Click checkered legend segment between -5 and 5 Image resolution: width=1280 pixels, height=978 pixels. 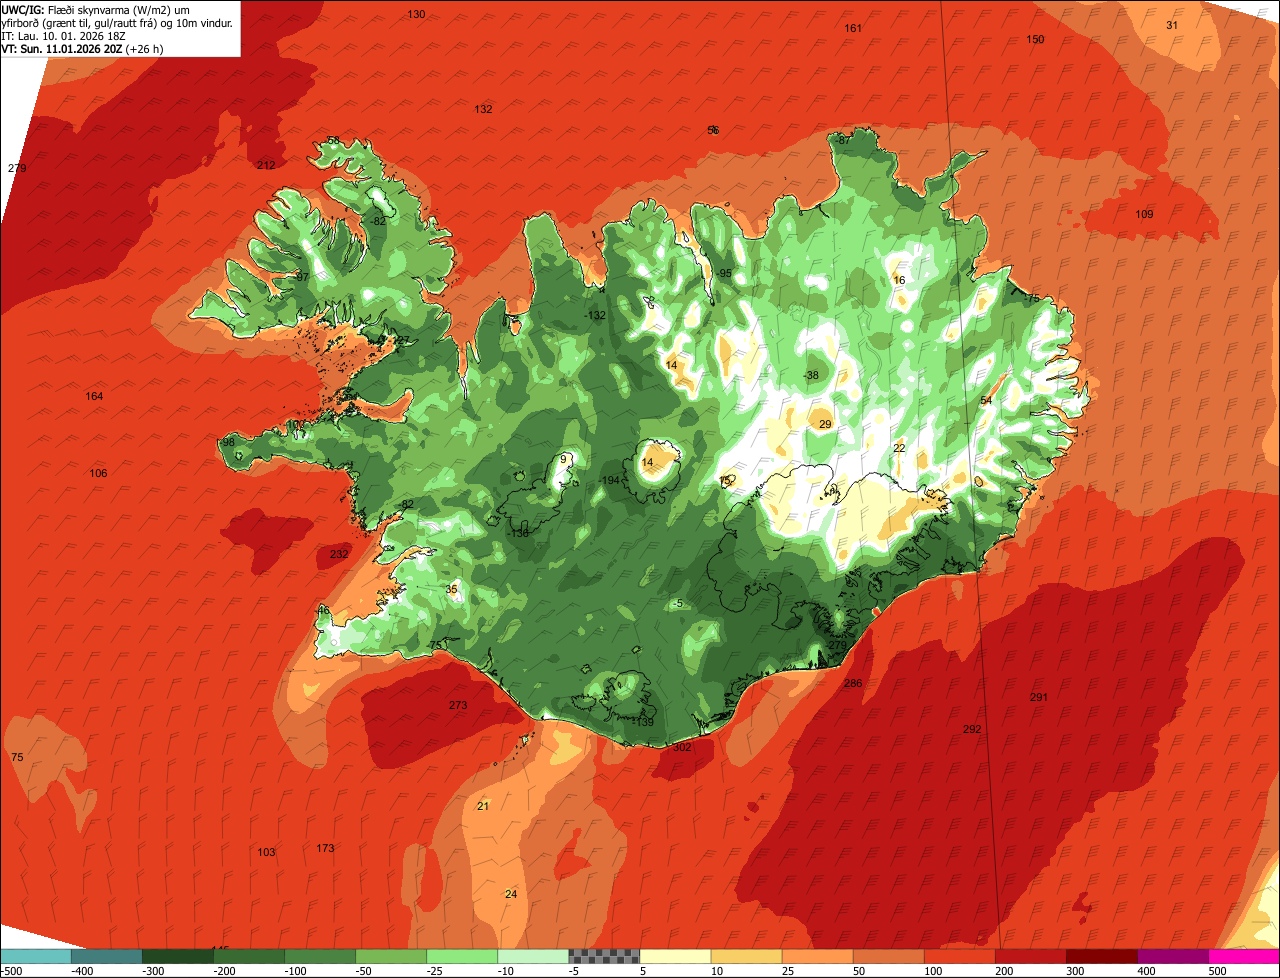(x=604, y=956)
